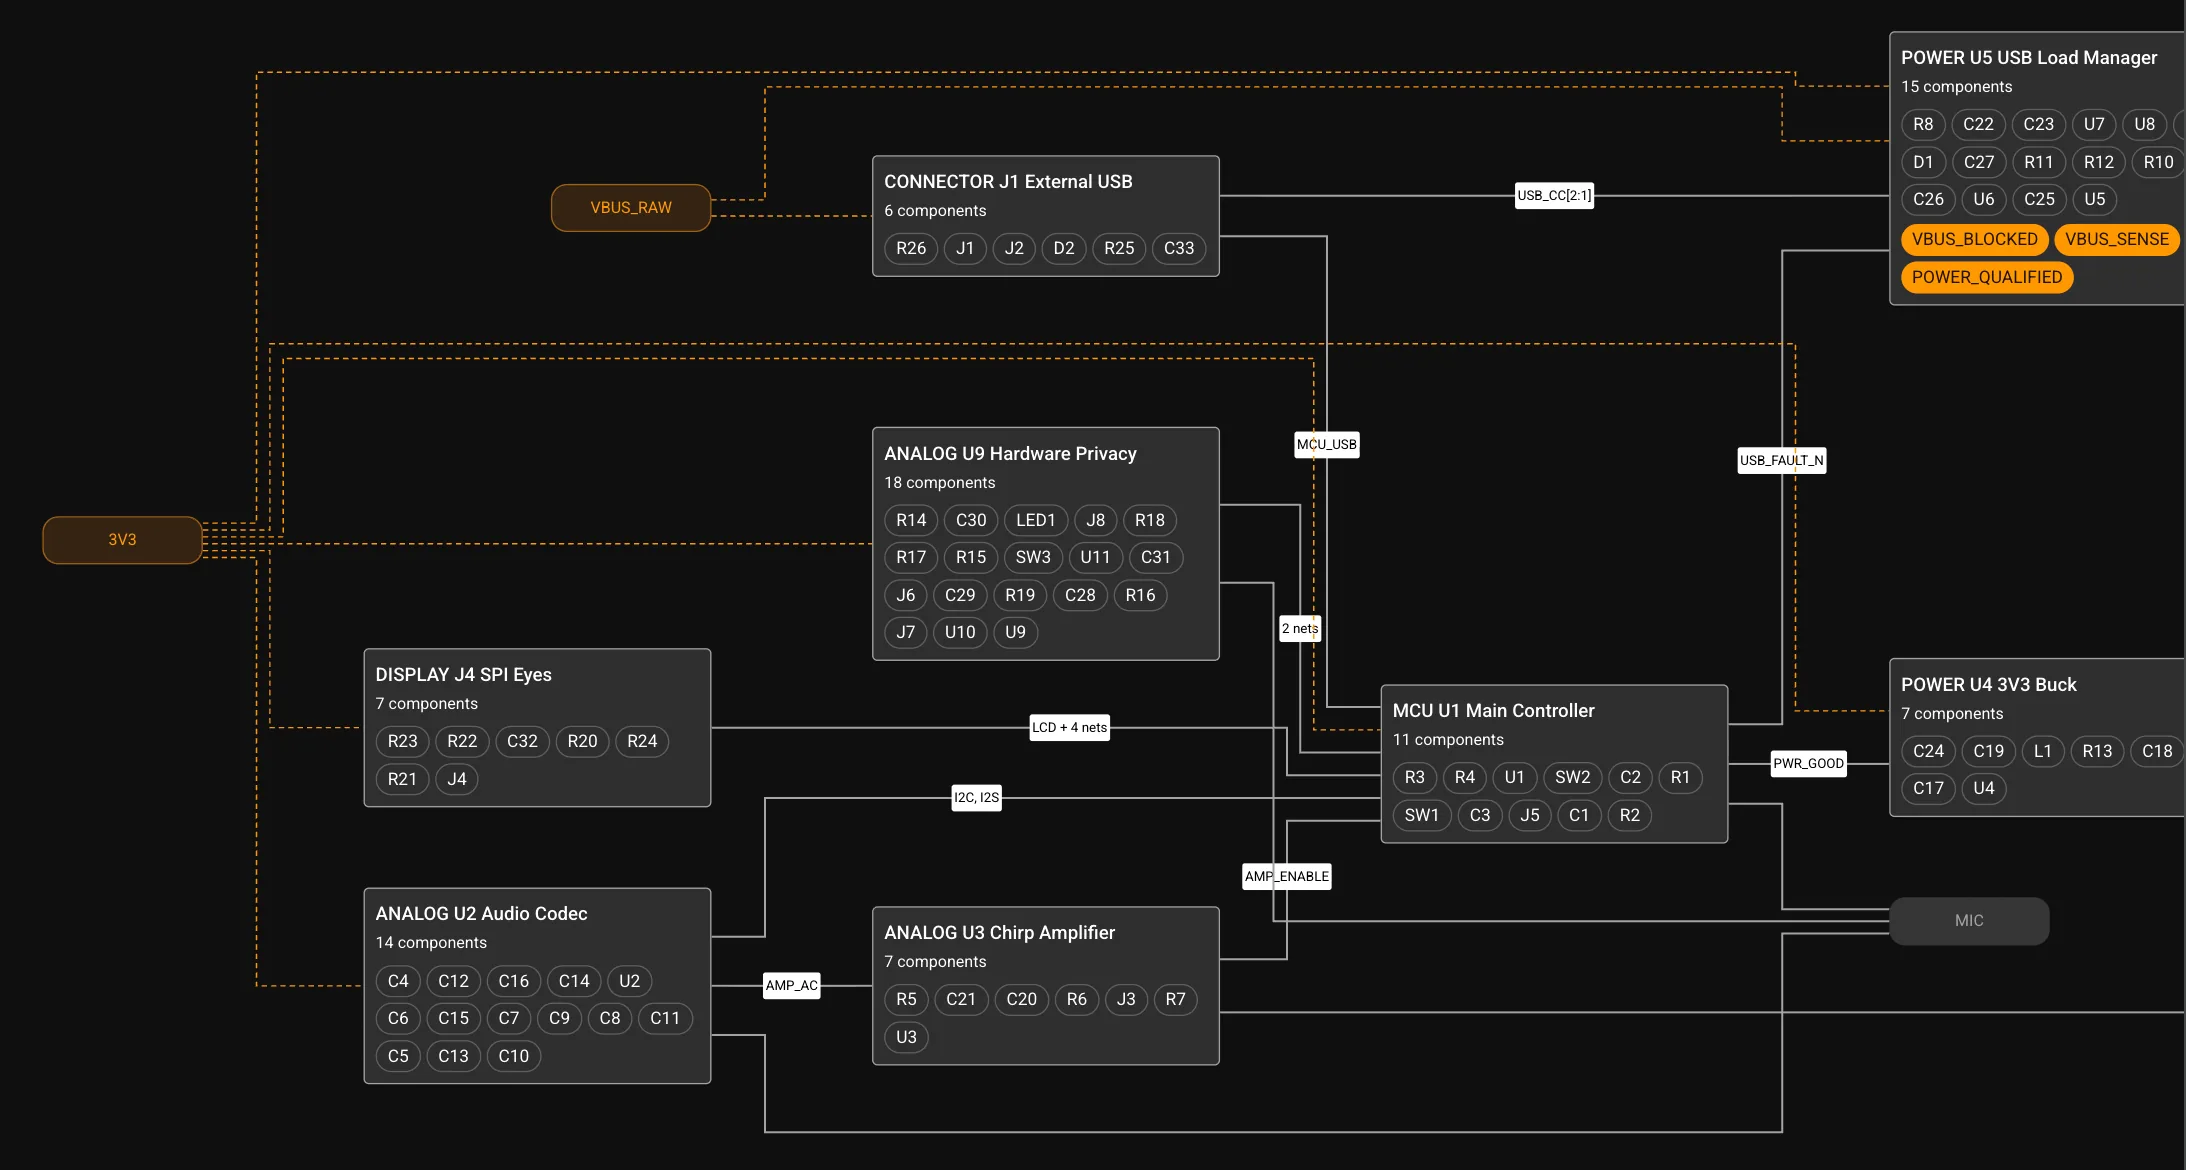Click the AMP_AC net label

792,986
